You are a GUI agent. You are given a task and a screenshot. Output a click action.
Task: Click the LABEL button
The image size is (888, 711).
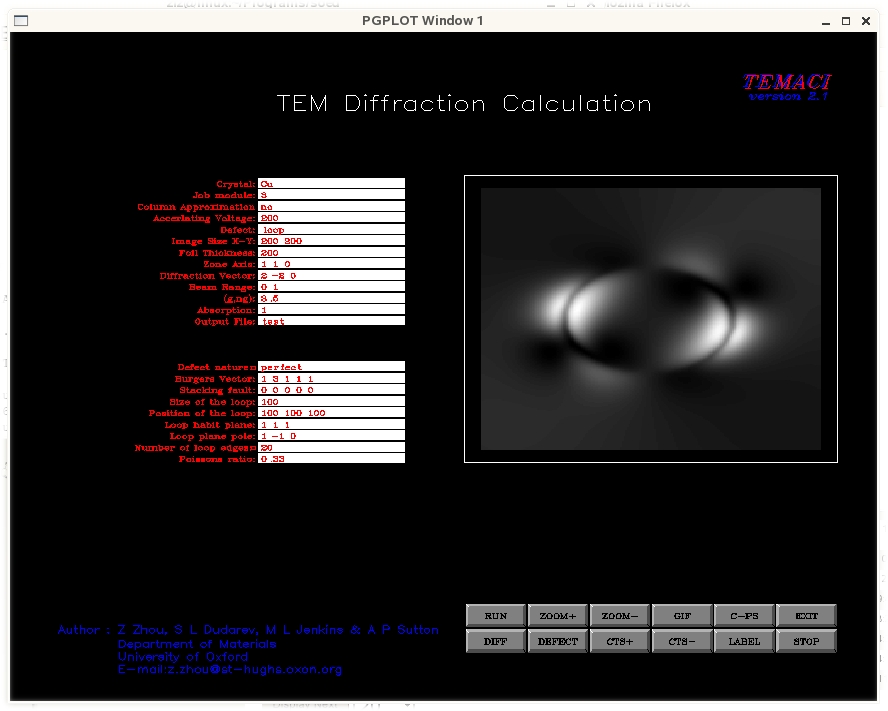(x=744, y=641)
